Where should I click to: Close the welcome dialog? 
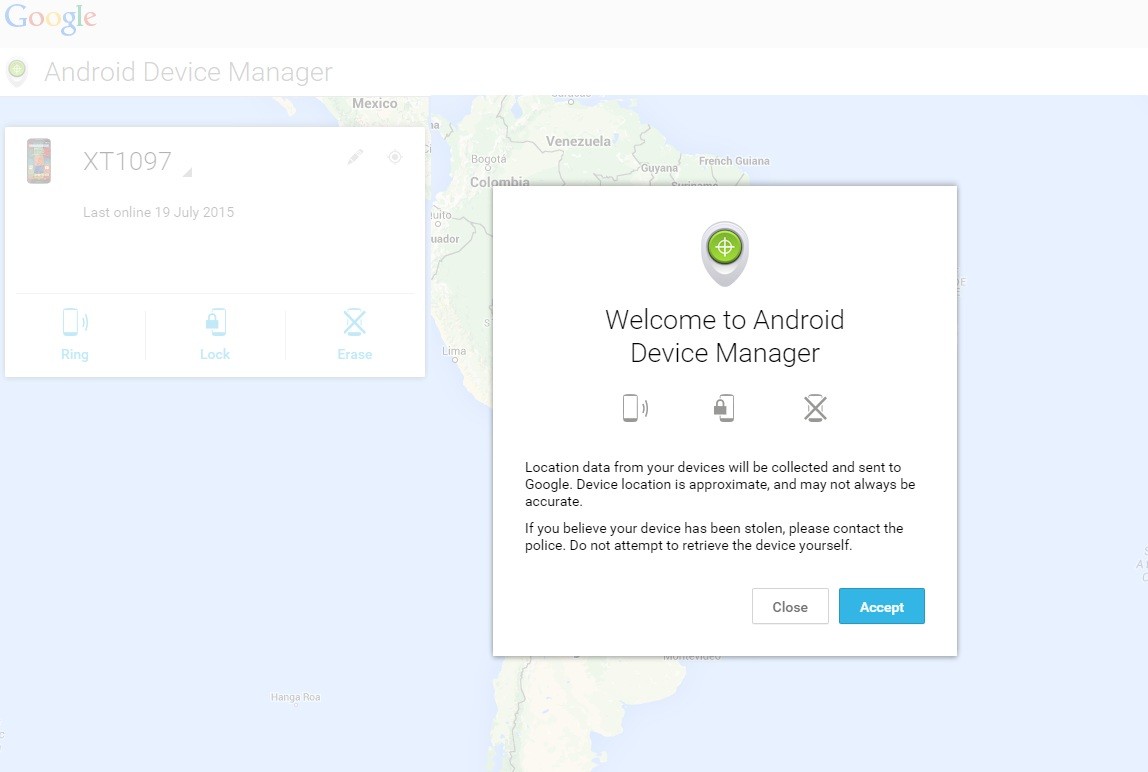(789, 606)
